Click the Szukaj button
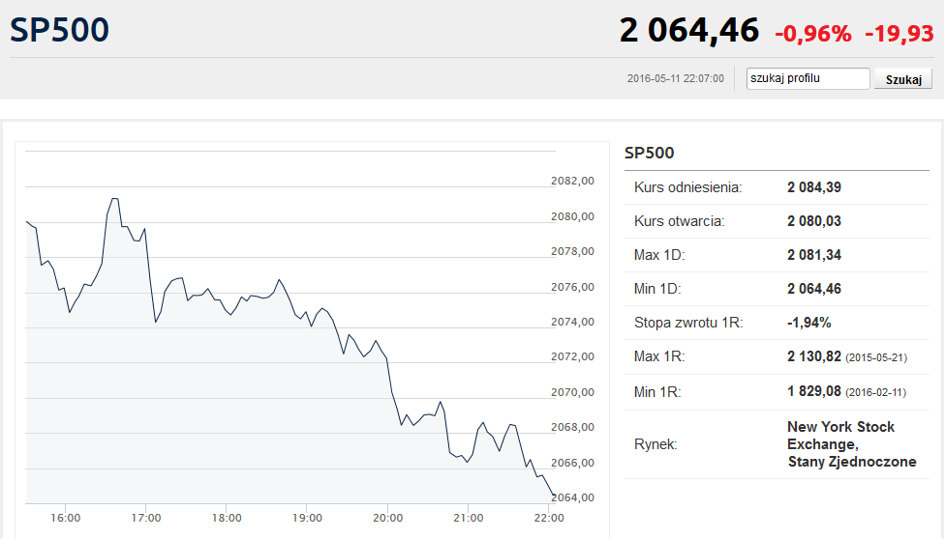Viewport: 945px width, 539px height. coord(903,79)
